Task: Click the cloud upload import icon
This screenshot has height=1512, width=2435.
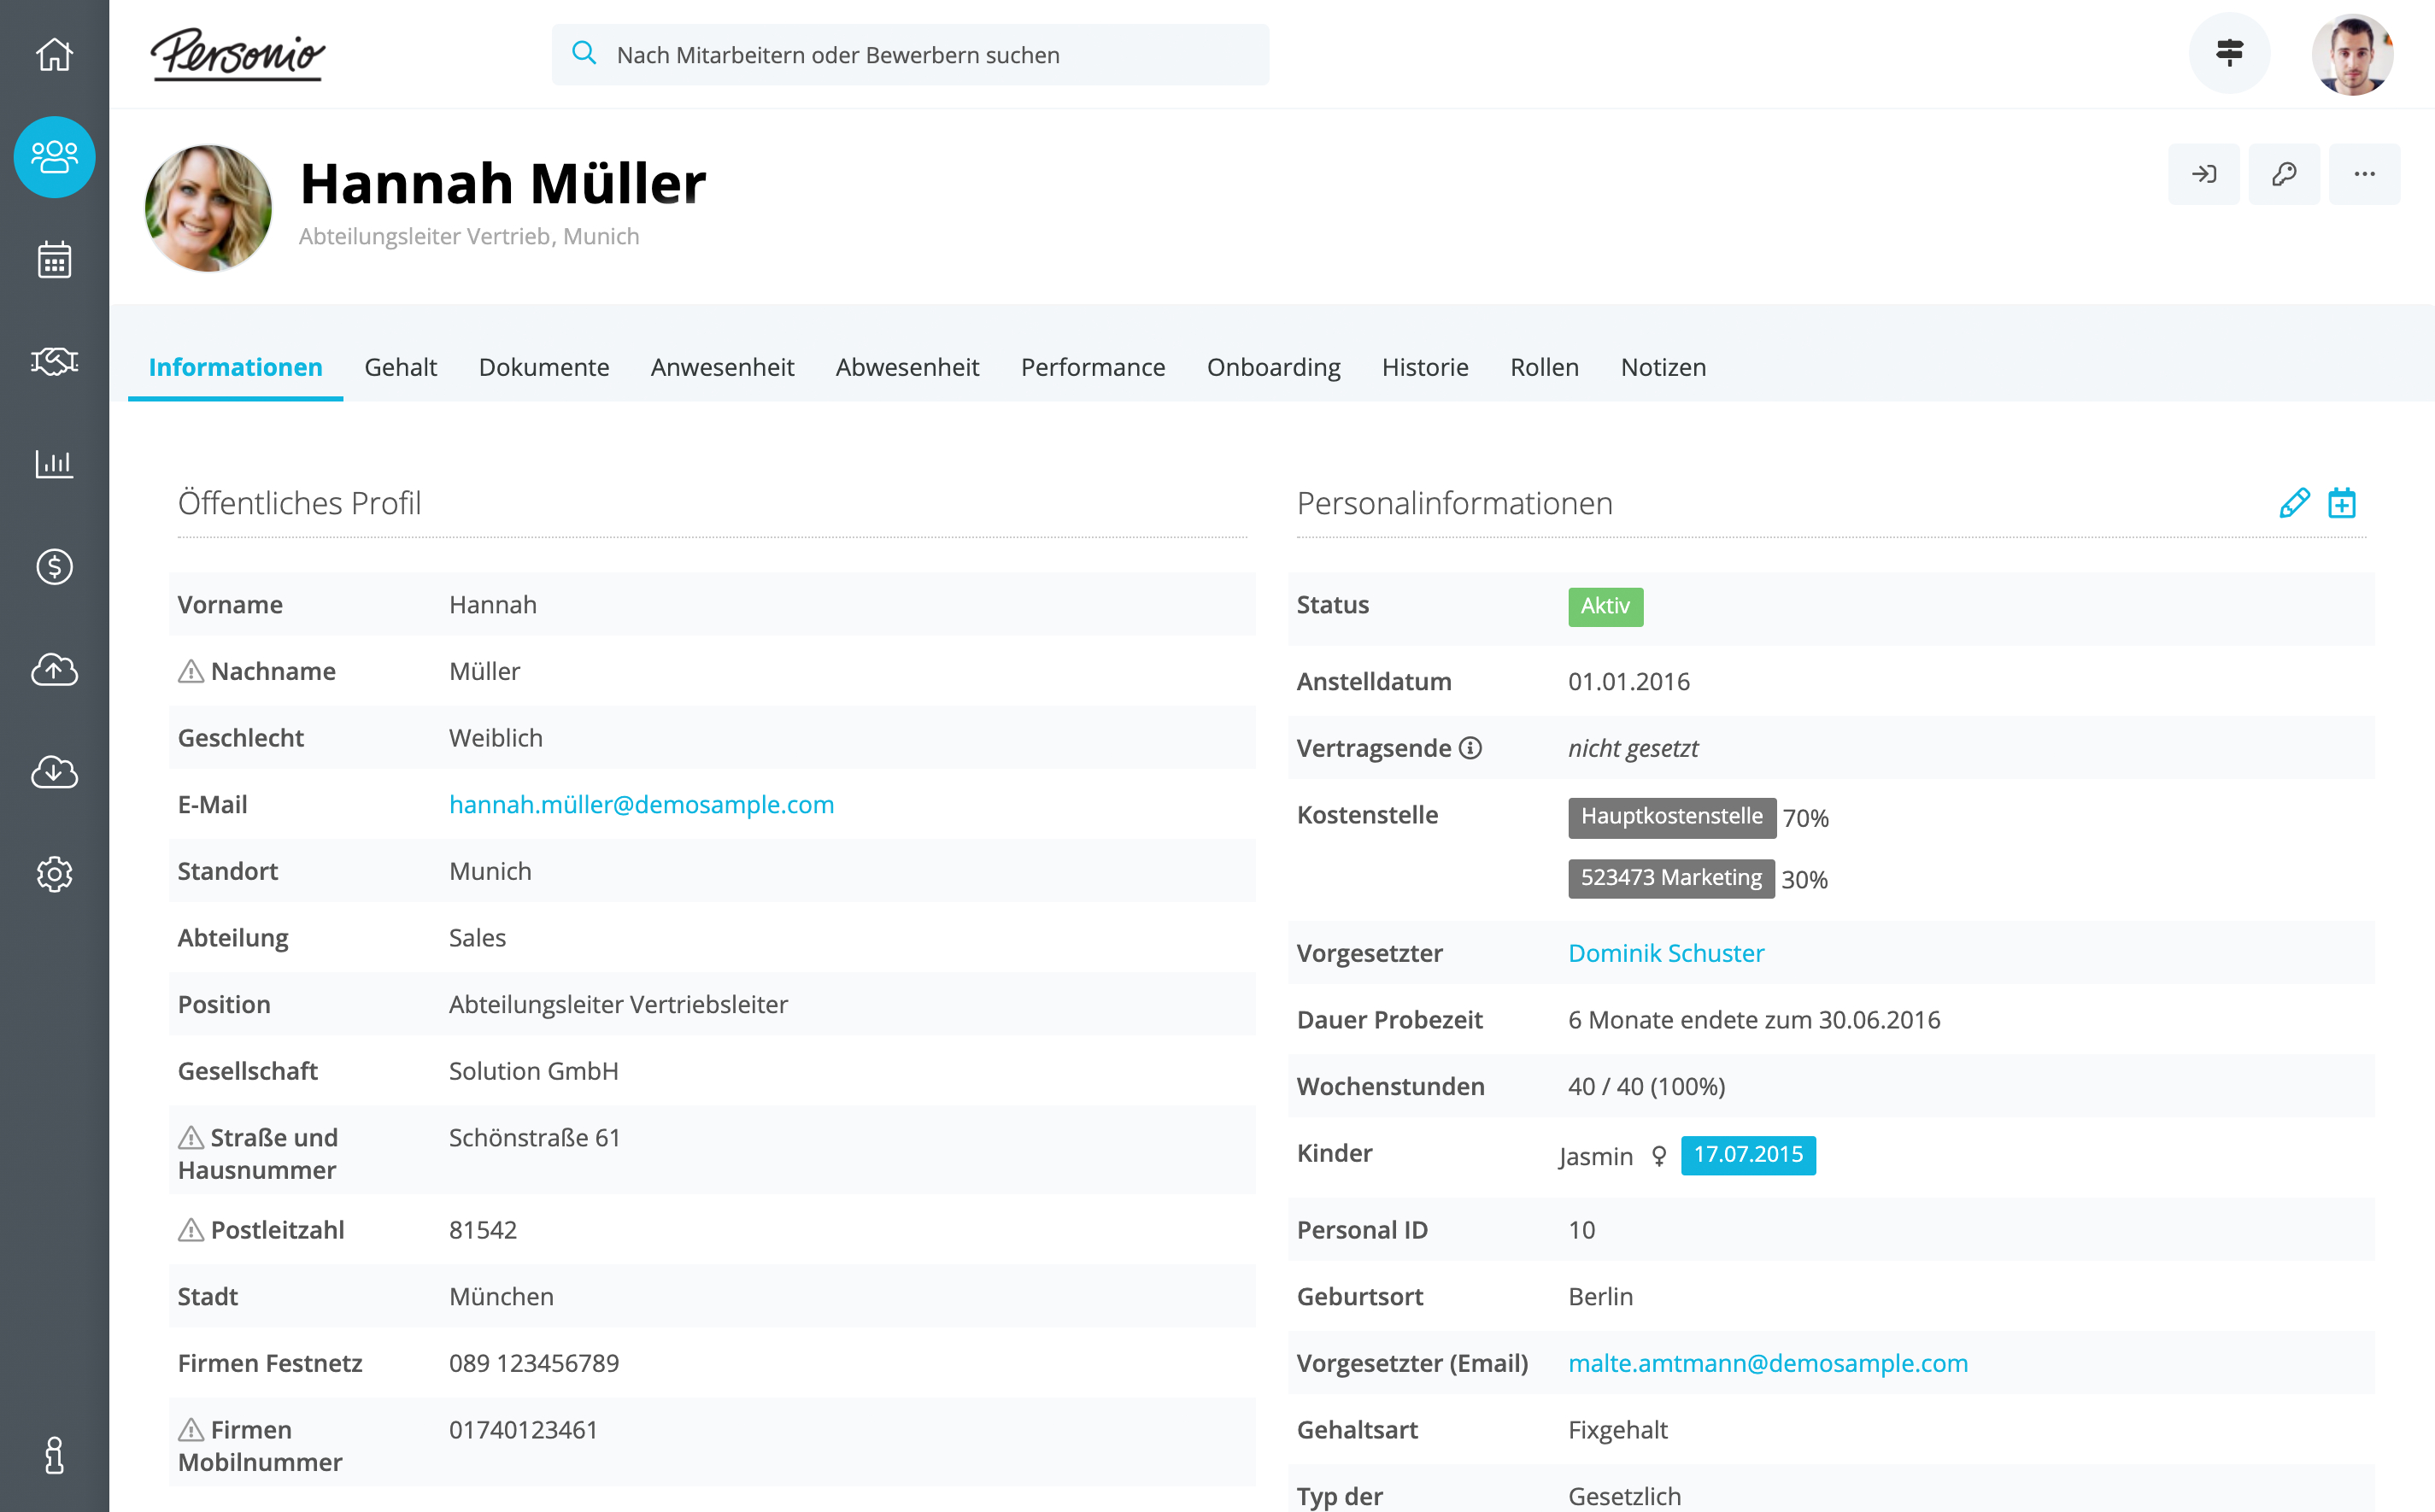Action: [x=54, y=670]
